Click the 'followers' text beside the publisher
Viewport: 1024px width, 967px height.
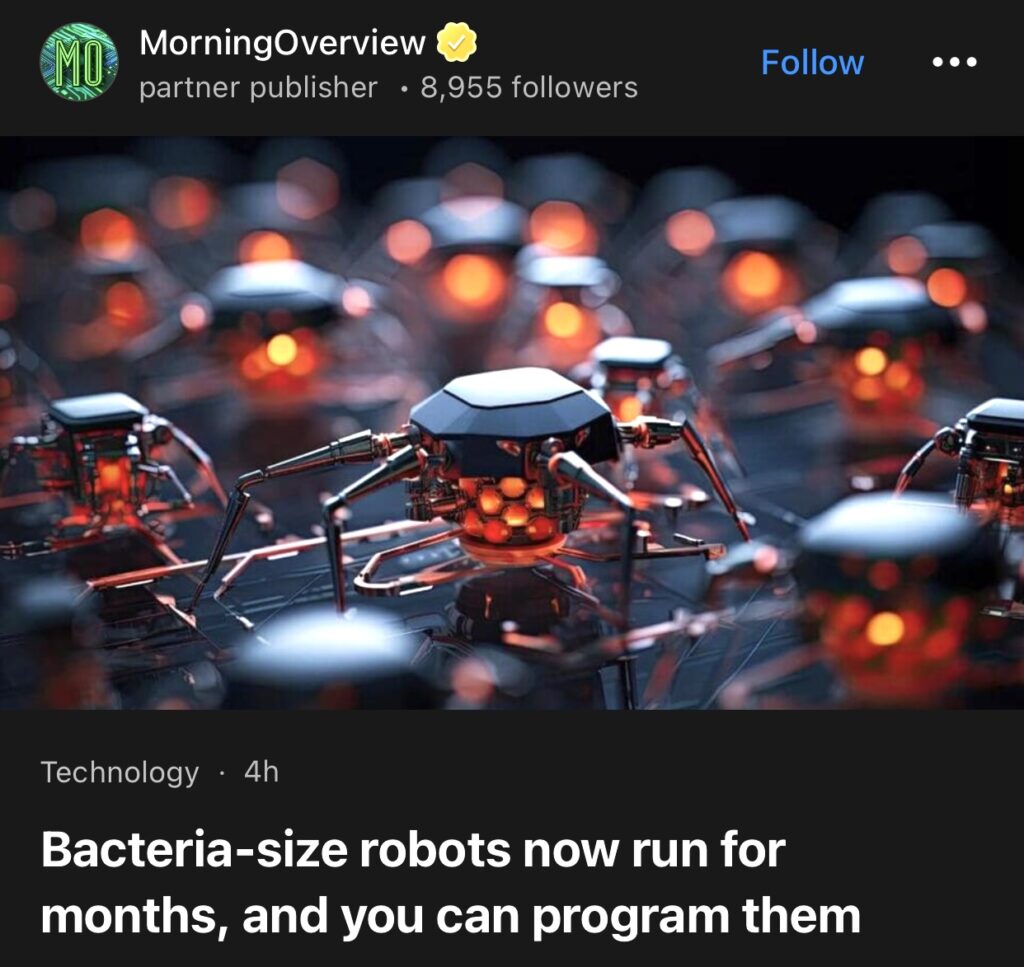coord(575,87)
